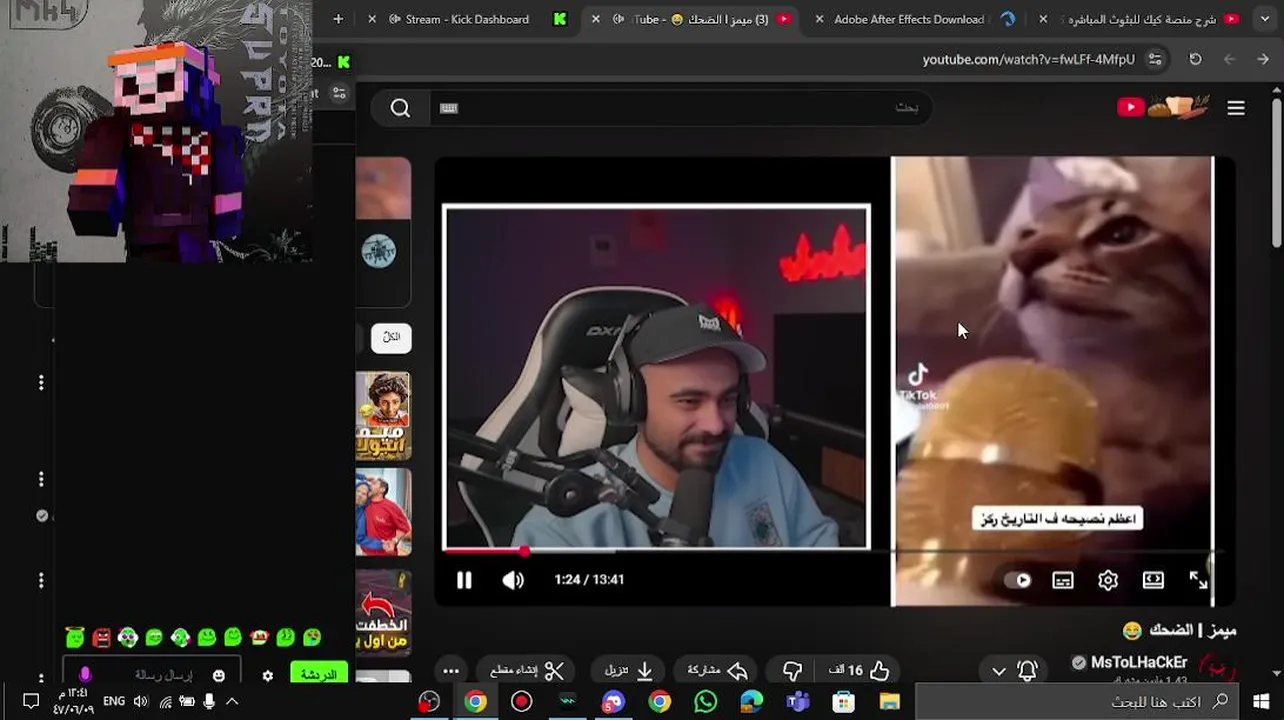1284x720 pixels.
Task: Like the video (16 ألف thumbs up)
Action: (x=858, y=671)
